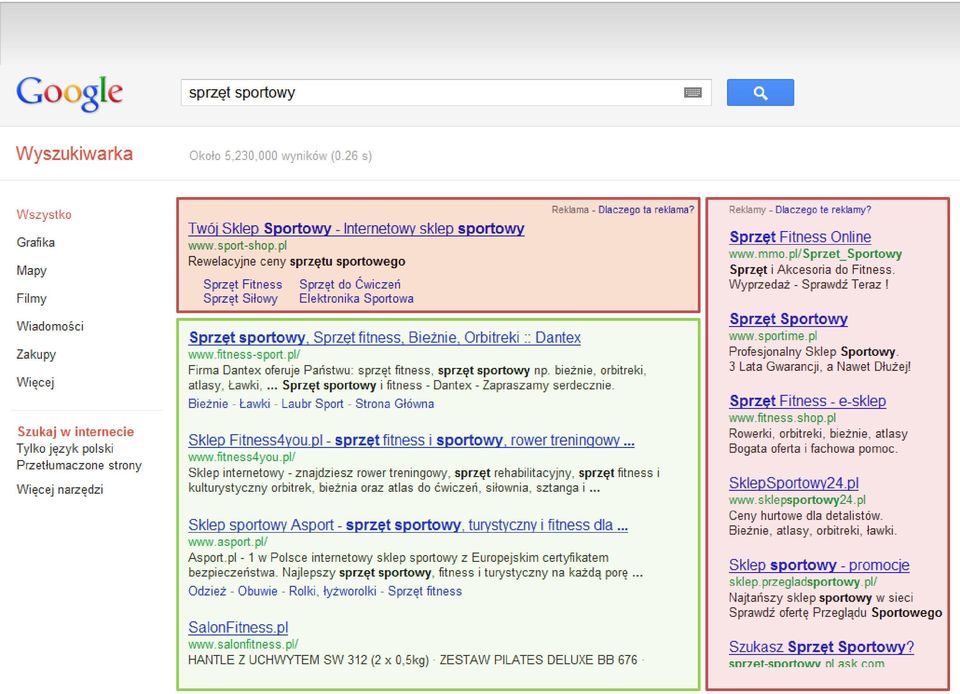Click URL text 'www.sport-shop.pl'

[x=238, y=245]
